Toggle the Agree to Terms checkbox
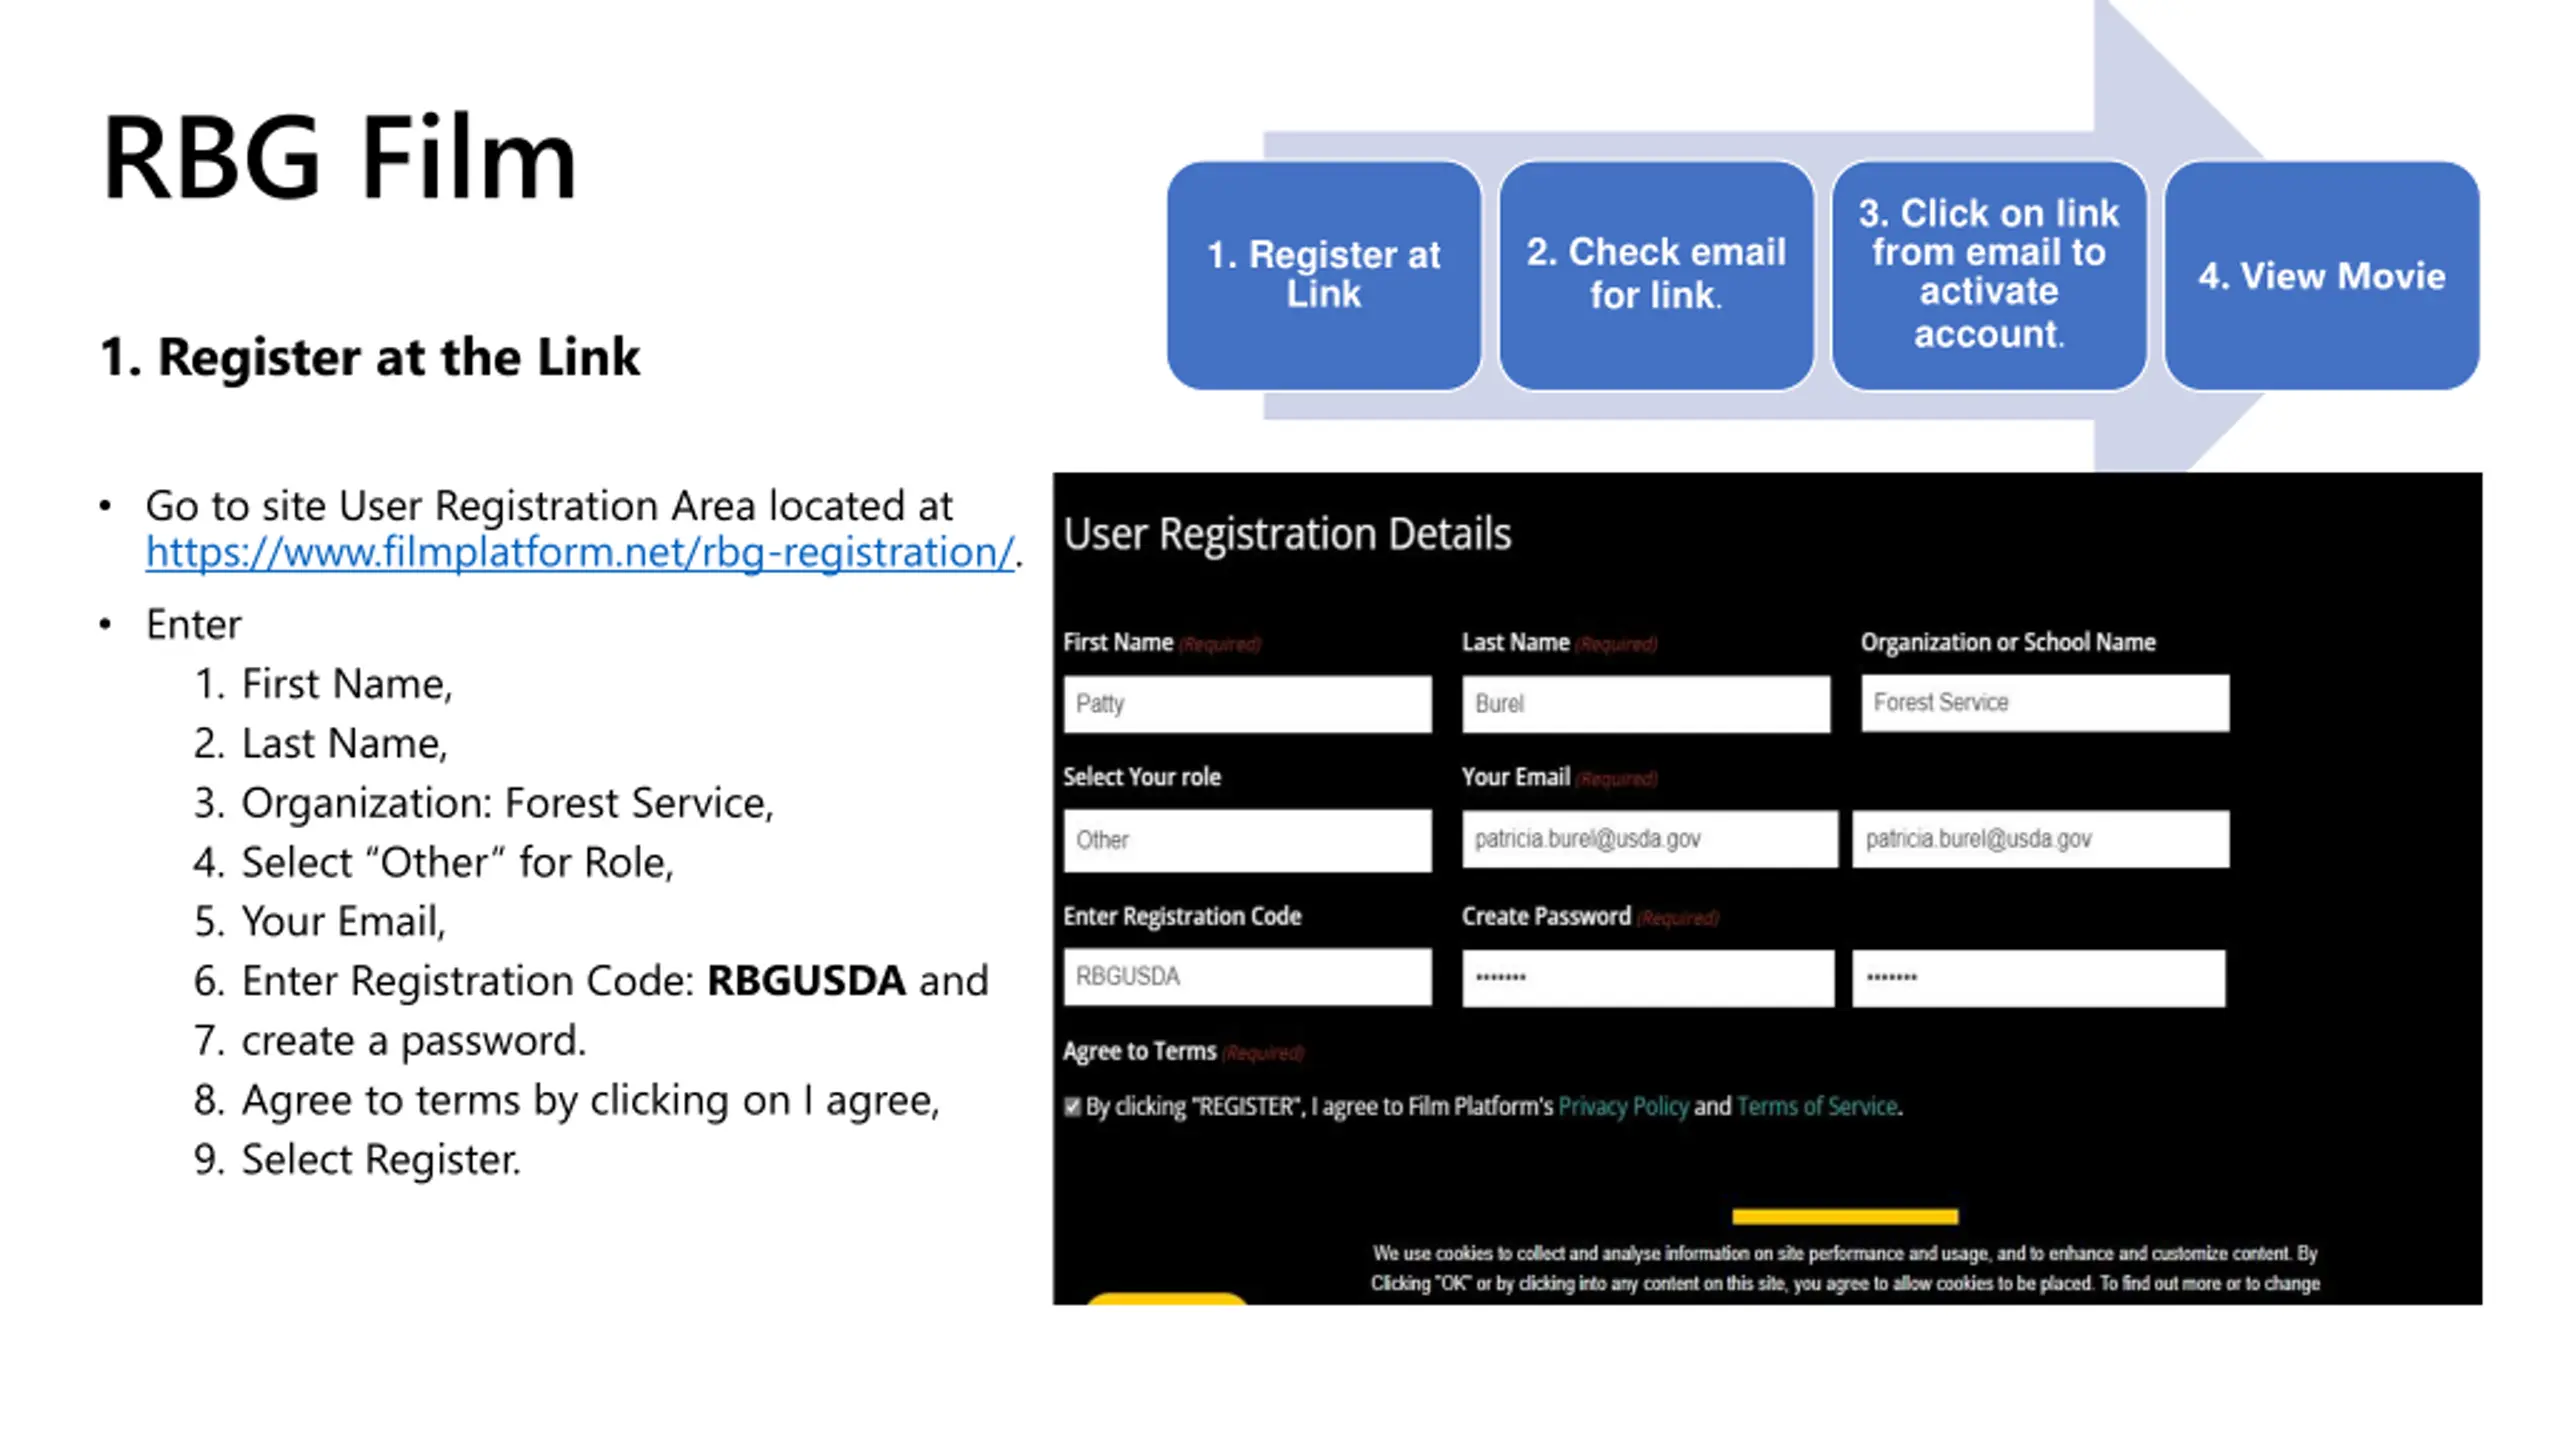This screenshot has height=1440, width=2560. (1072, 1106)
